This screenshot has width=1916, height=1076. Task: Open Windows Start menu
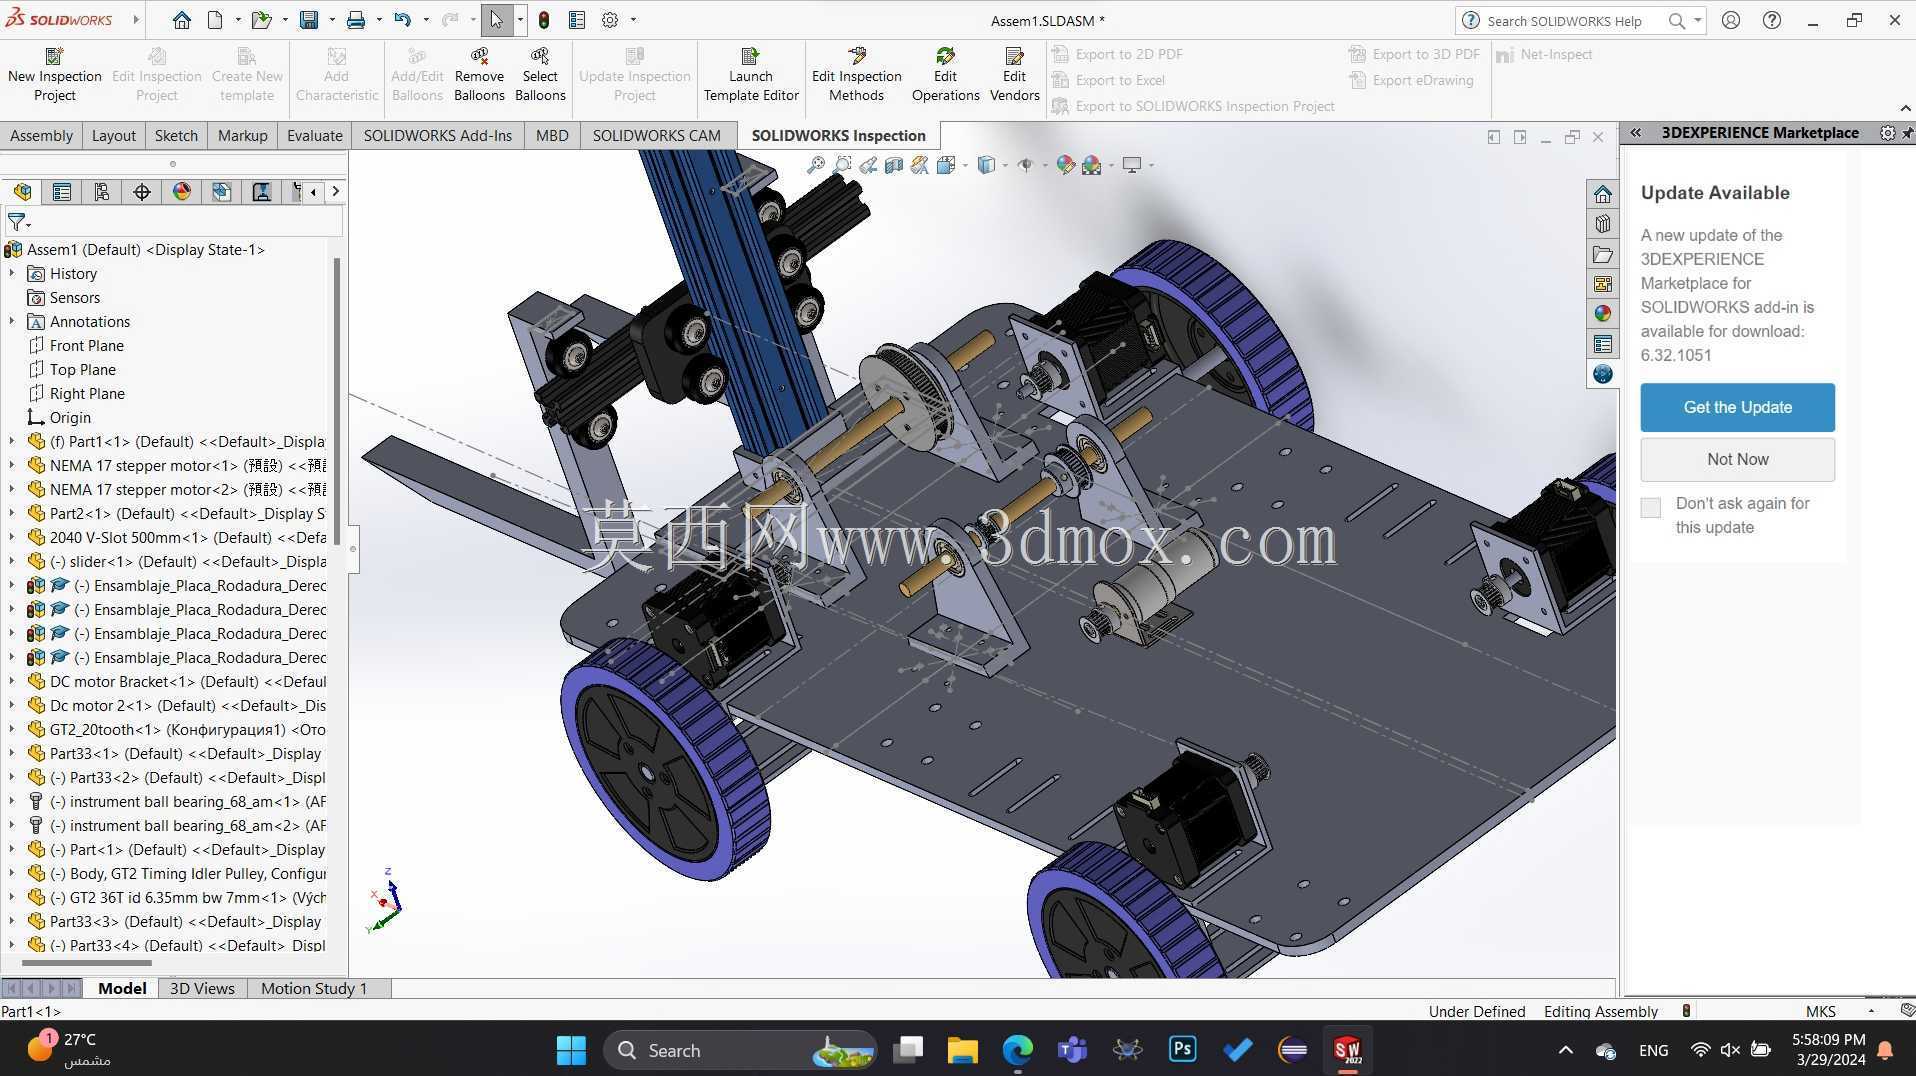(571, 1050)
